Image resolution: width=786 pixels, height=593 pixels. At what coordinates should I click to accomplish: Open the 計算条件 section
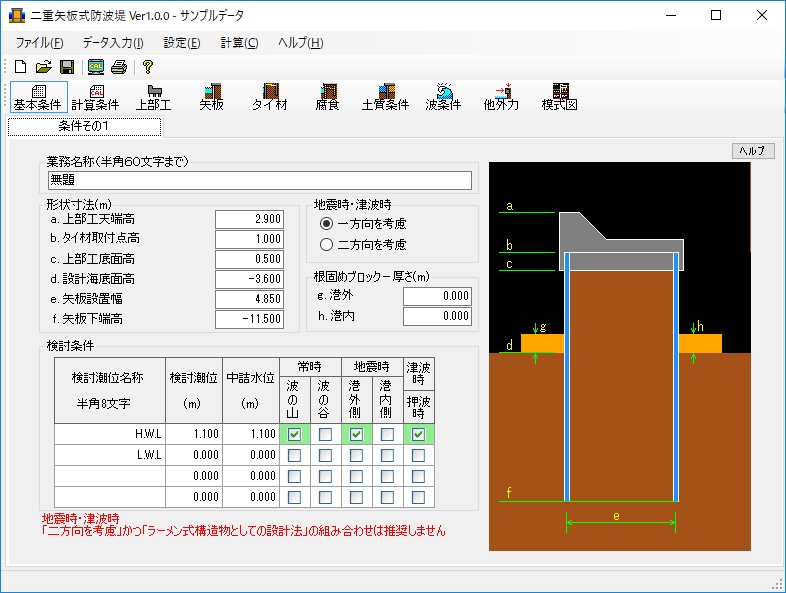(x=96, y=97)
